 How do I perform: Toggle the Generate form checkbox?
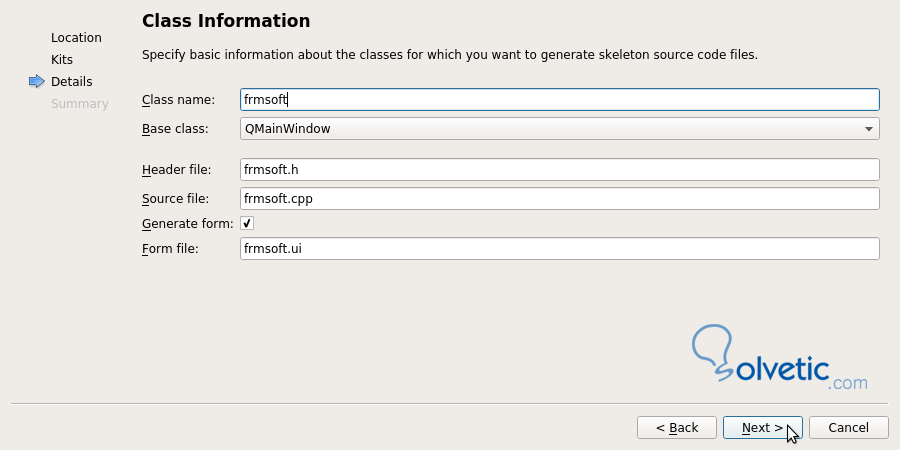(247, 223)
